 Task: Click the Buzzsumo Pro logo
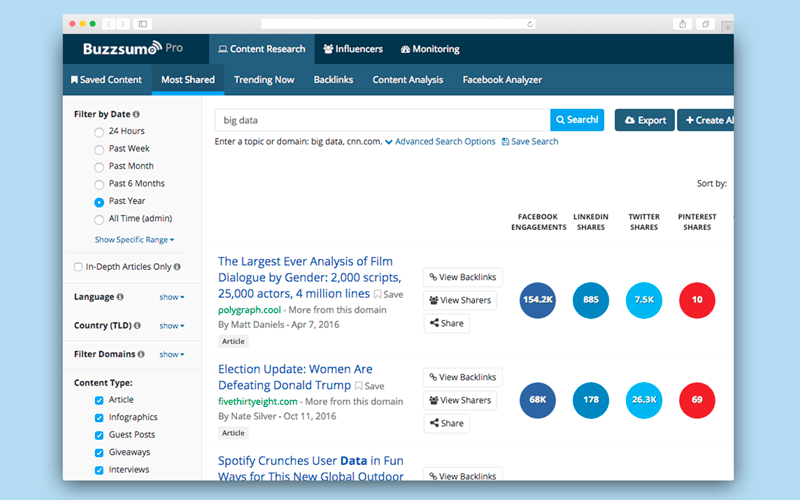click(133, 48)
